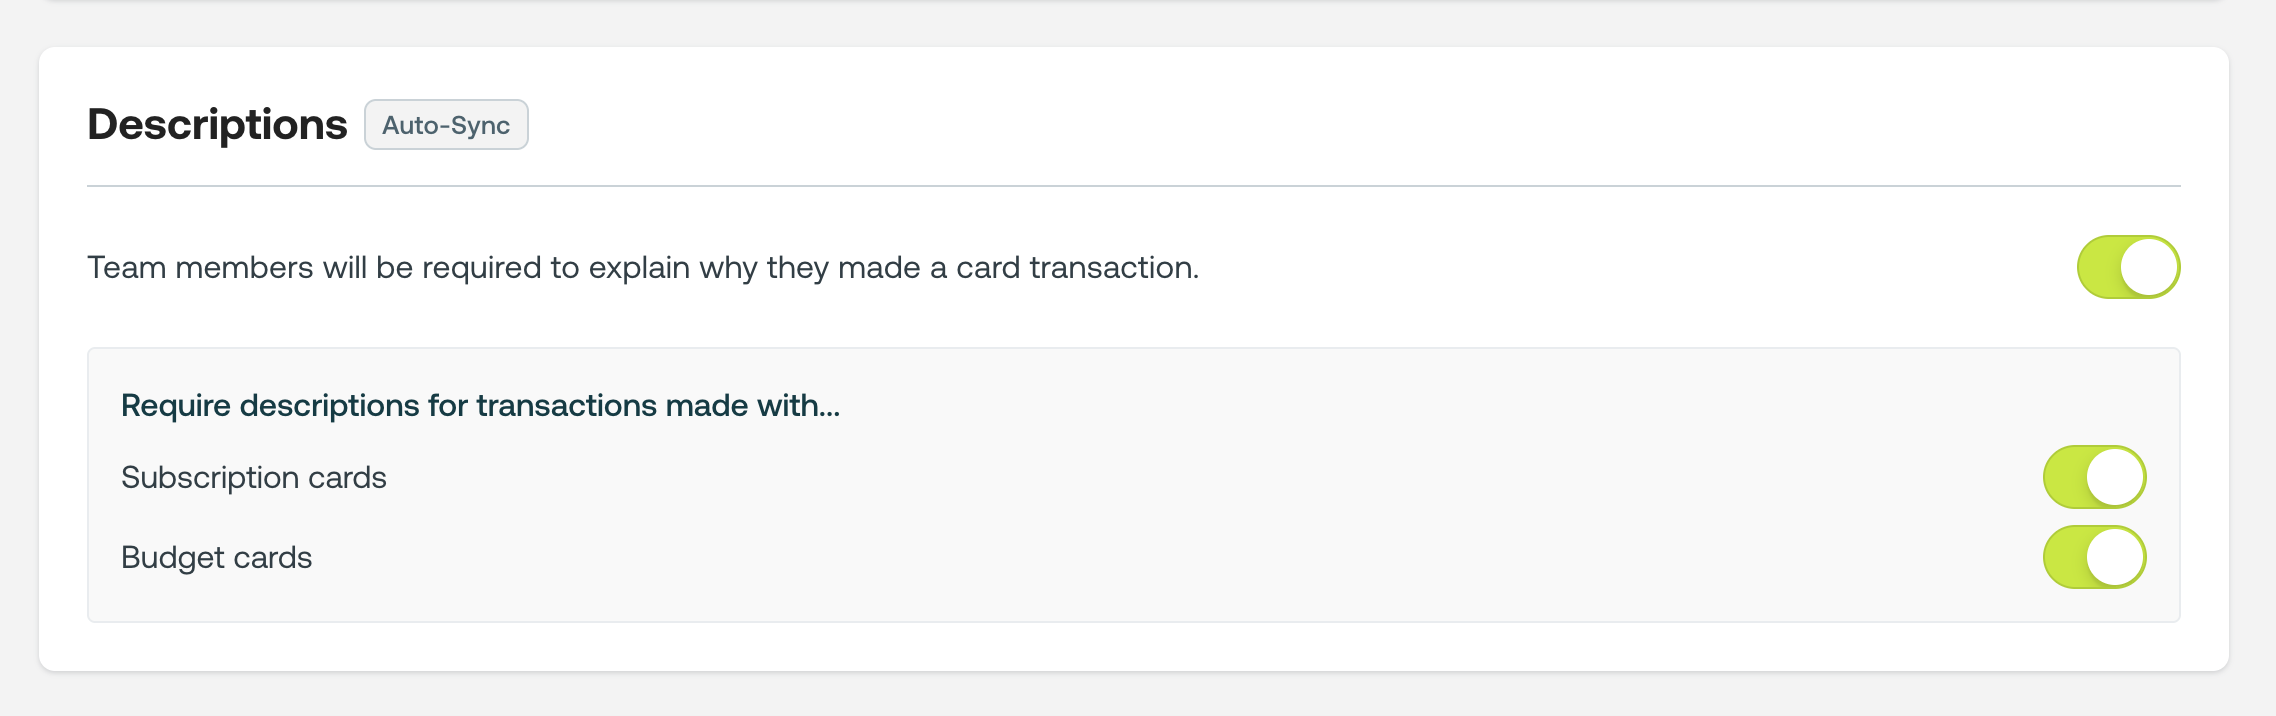Click the green track of the Subscription cards switch
The image size is (2276, 716).
point(2064,477)
